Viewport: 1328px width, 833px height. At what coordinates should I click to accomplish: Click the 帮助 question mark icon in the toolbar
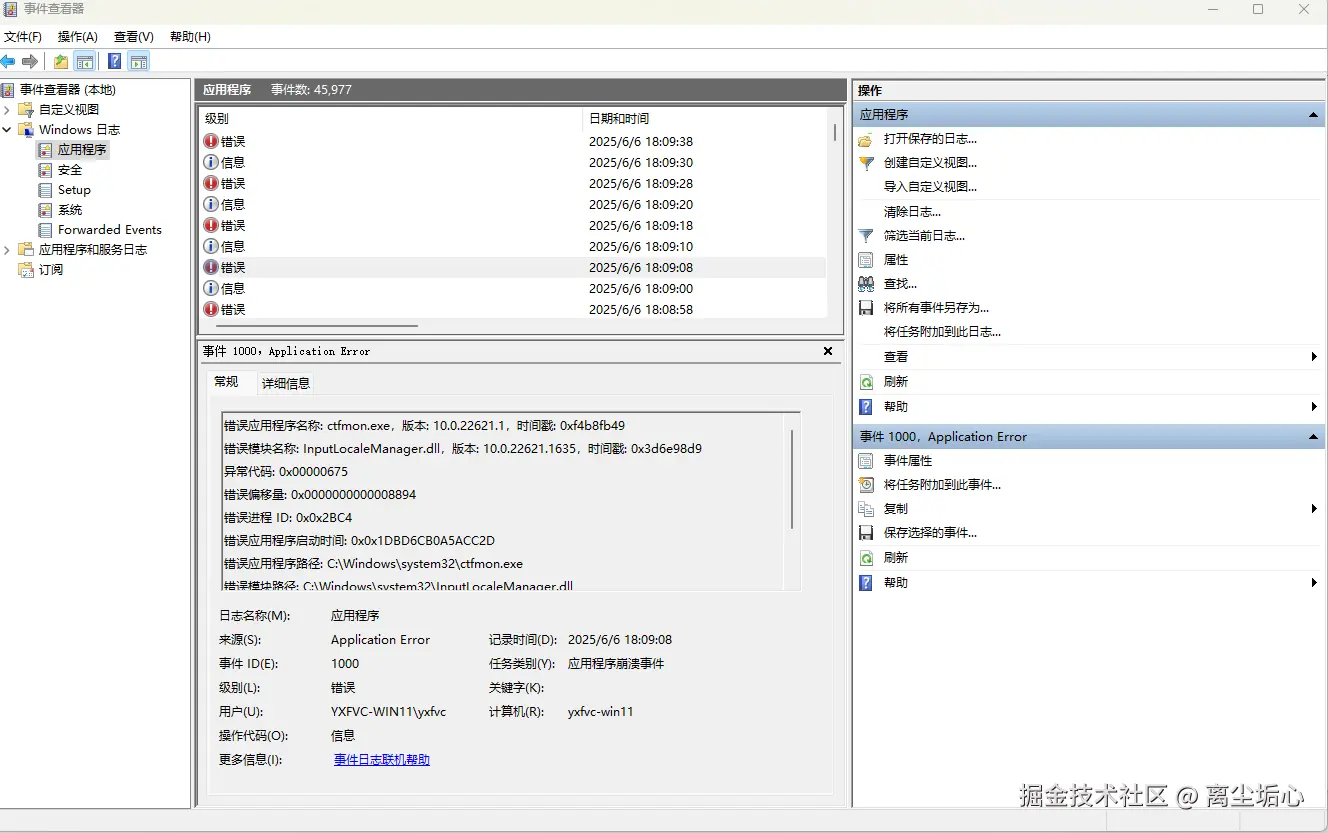[113, 61]
